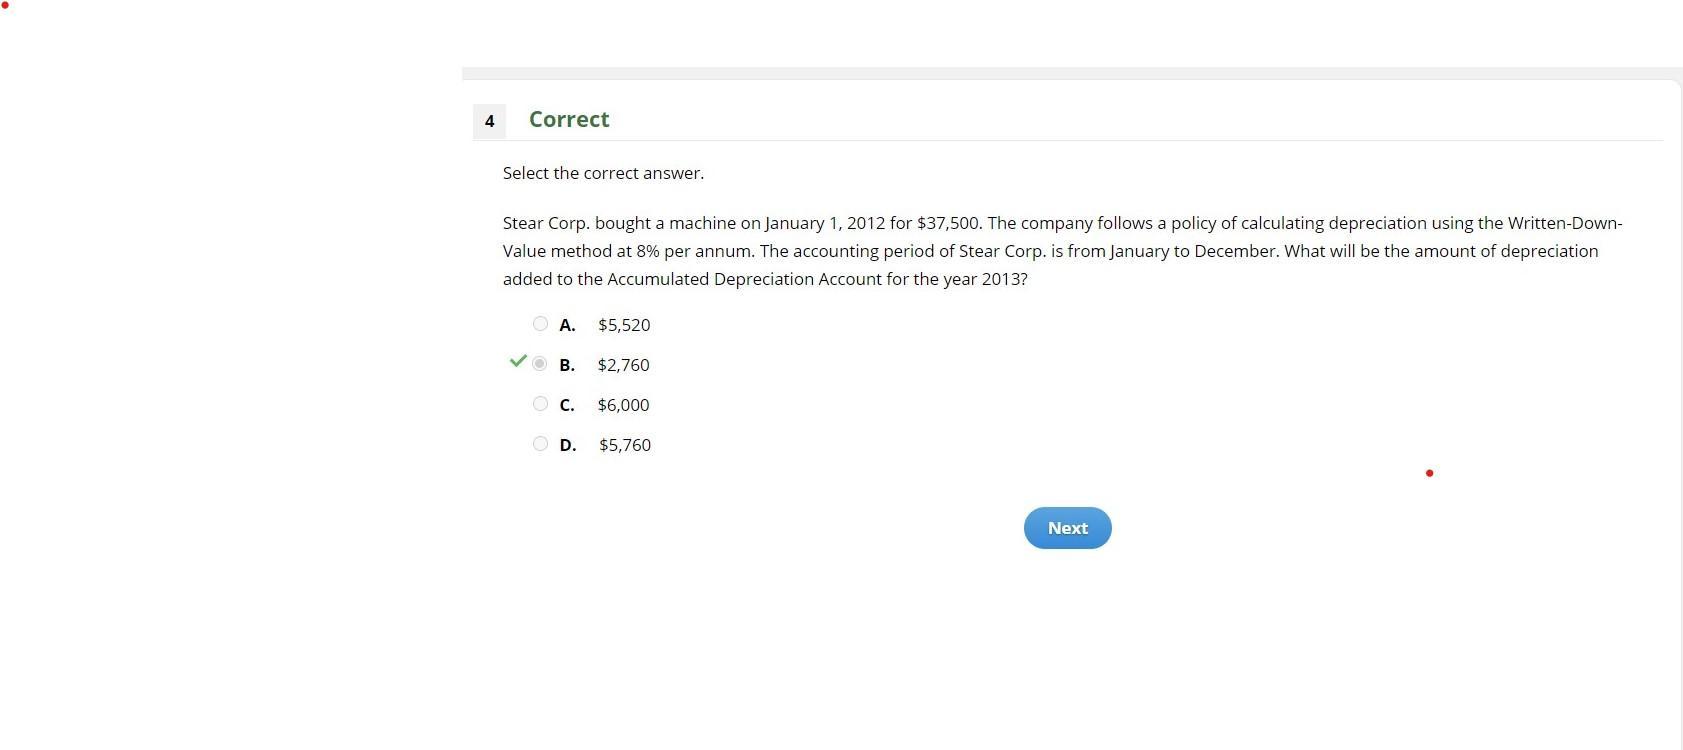The image size is (1683, 750).
Task: Click the bold letter label C.
Action: [x=567, y=405]
